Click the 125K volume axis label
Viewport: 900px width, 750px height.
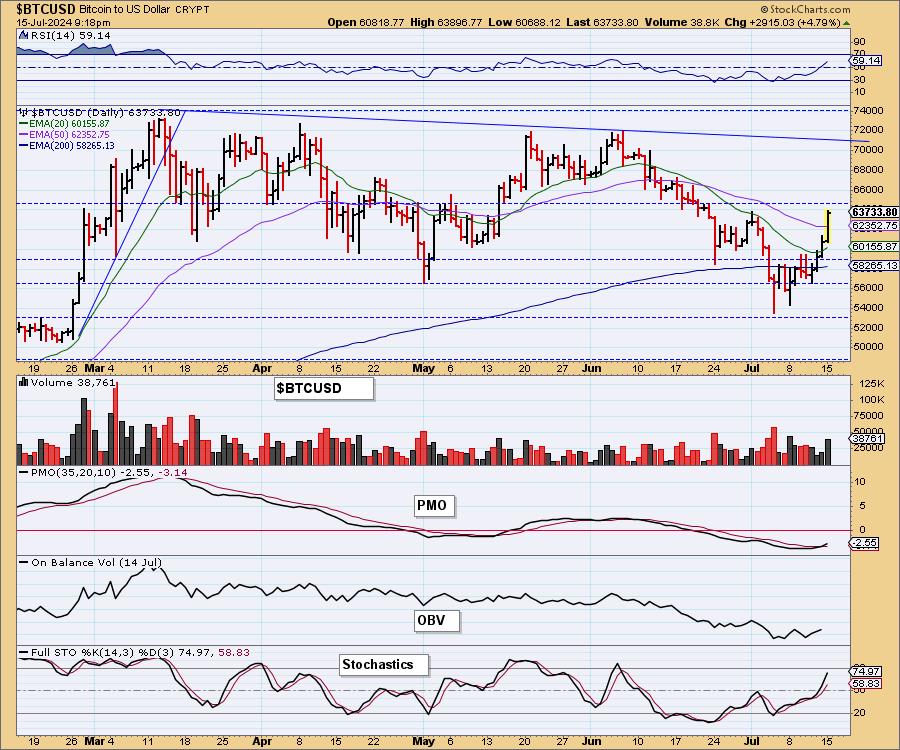tap(870, 383)
